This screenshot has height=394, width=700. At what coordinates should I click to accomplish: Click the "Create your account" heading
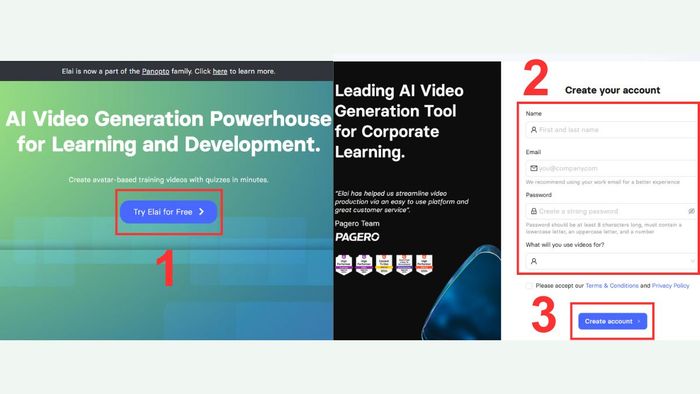(x=612, y=90)
